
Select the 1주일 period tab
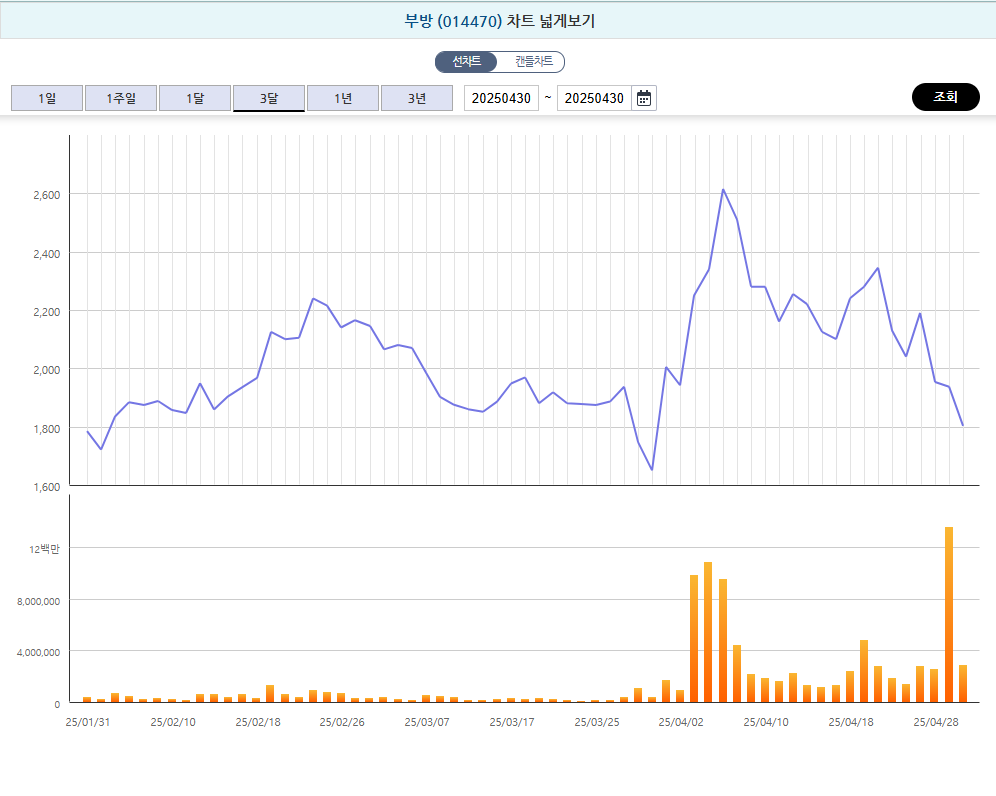pyautogui.click(x=121, y=98)
